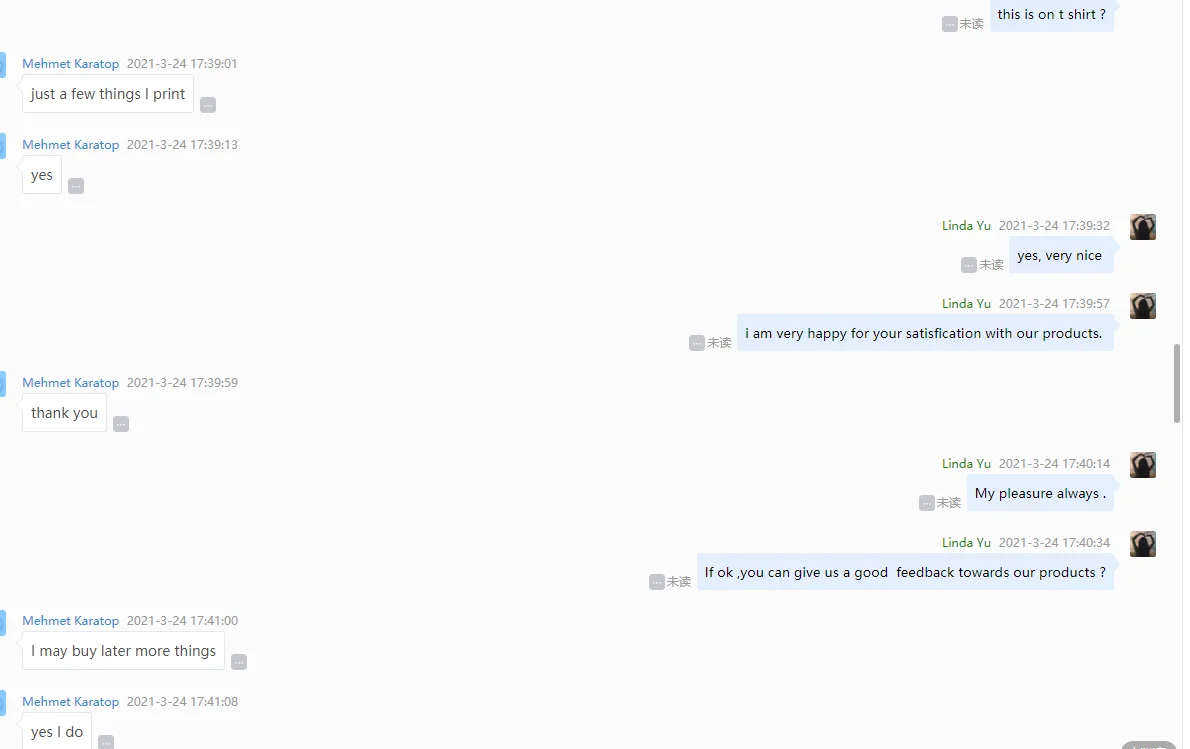Click more icon next to 'yes' message
The image size is (1190, 749).
click(x=76, y=186)
